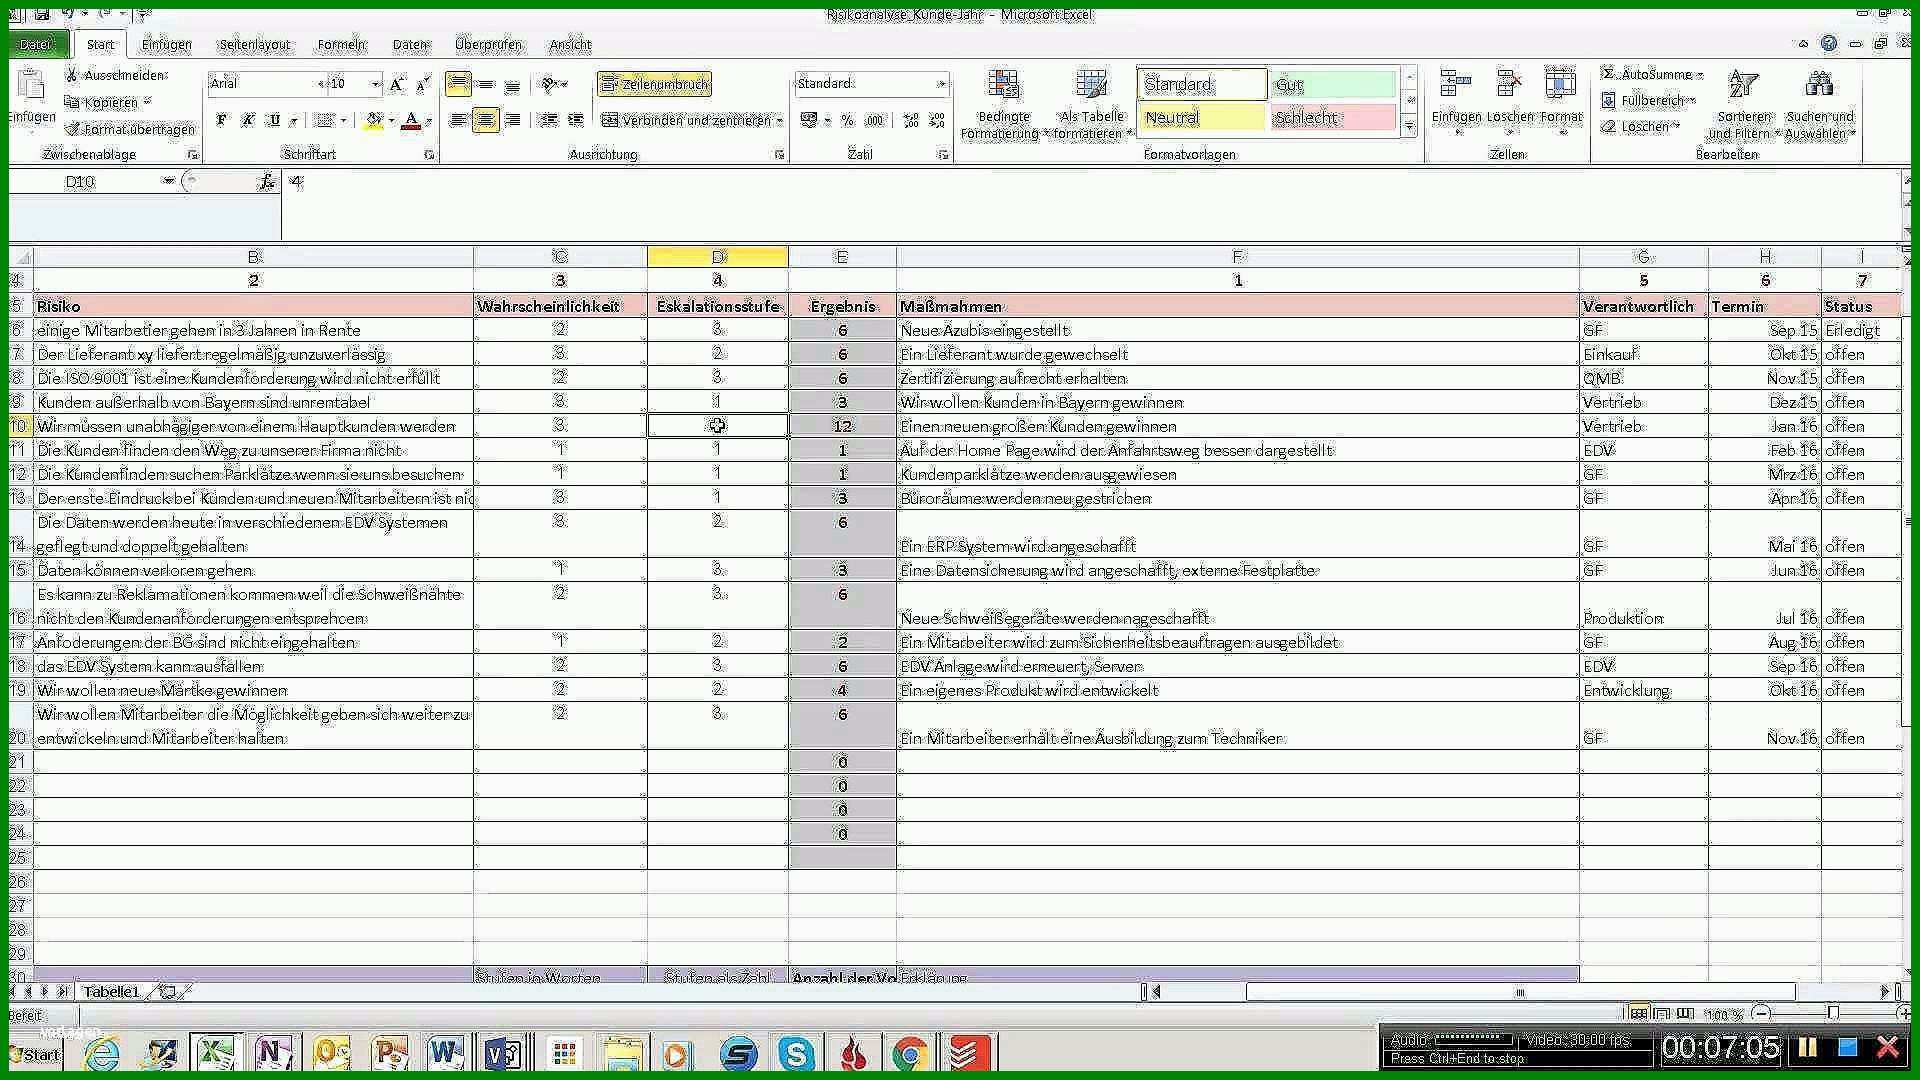The width and height of the screenshot is (1920, 1080).
Task: Select column D header
Action: point(717,257)
